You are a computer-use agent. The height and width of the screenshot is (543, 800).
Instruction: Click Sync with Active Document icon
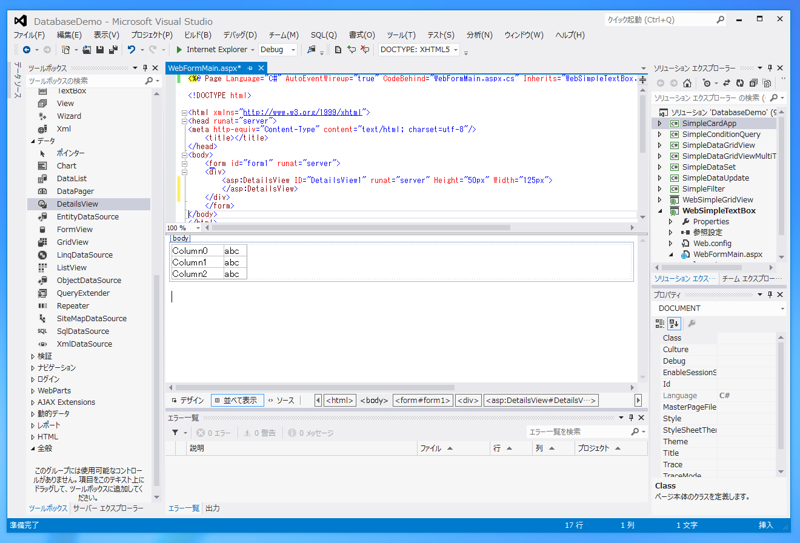(727, 83)
